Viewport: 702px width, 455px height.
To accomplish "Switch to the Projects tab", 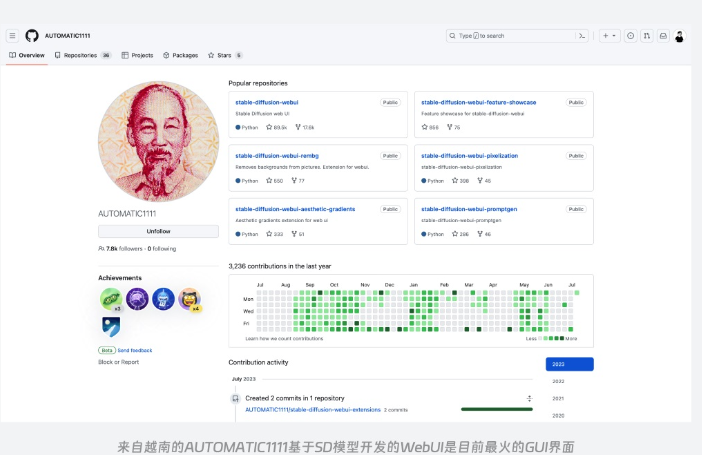I will click(137, 56).
